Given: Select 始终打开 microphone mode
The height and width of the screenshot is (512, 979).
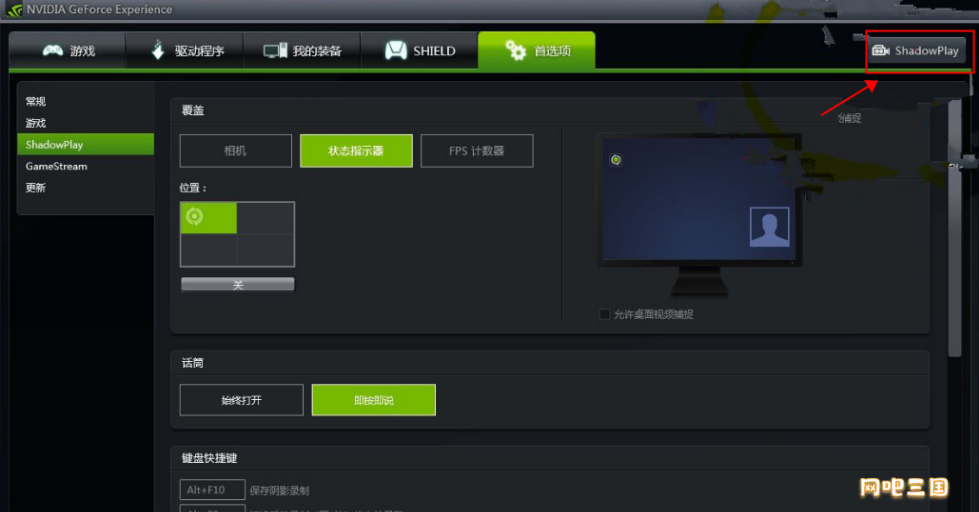Looking at the screenshot, I should click(x=242, y=400).
